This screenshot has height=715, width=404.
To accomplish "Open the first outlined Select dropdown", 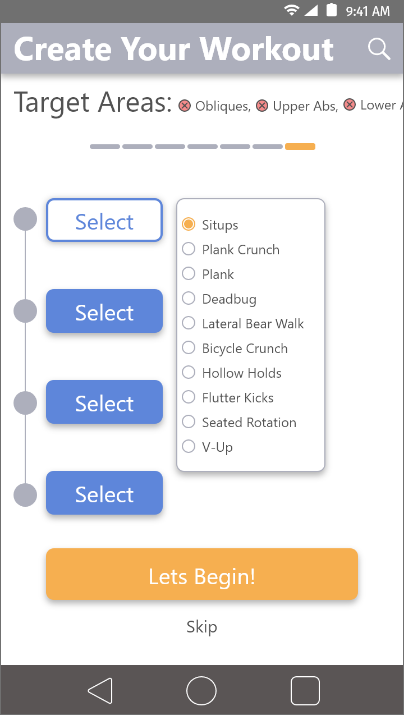I will coord(104,220).
